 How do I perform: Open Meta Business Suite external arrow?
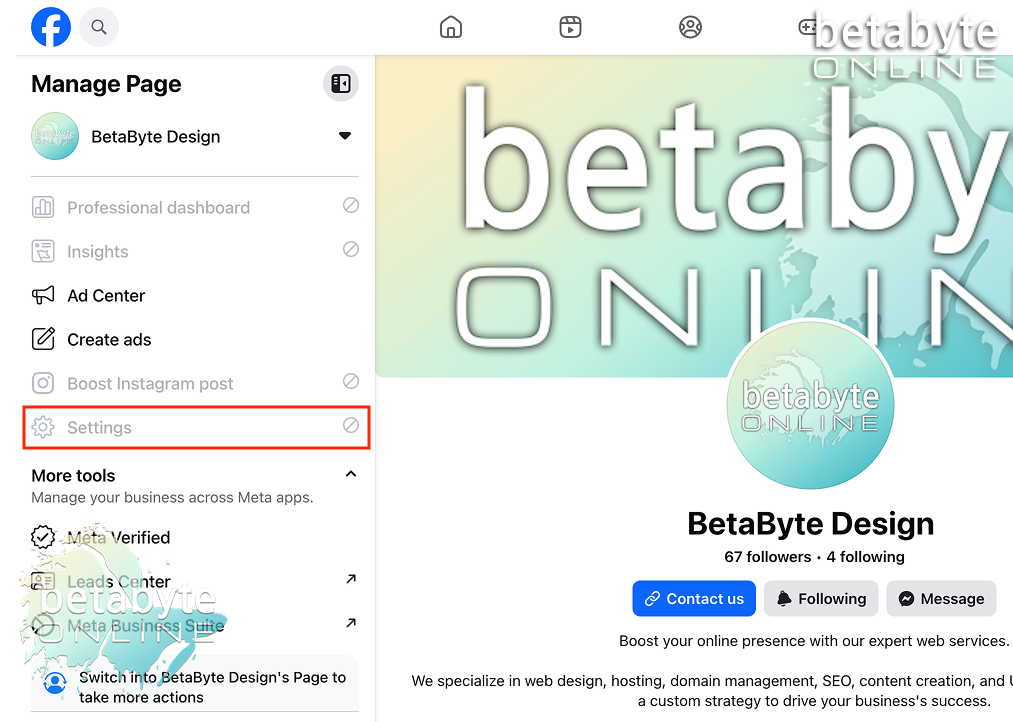pos(351,623)
